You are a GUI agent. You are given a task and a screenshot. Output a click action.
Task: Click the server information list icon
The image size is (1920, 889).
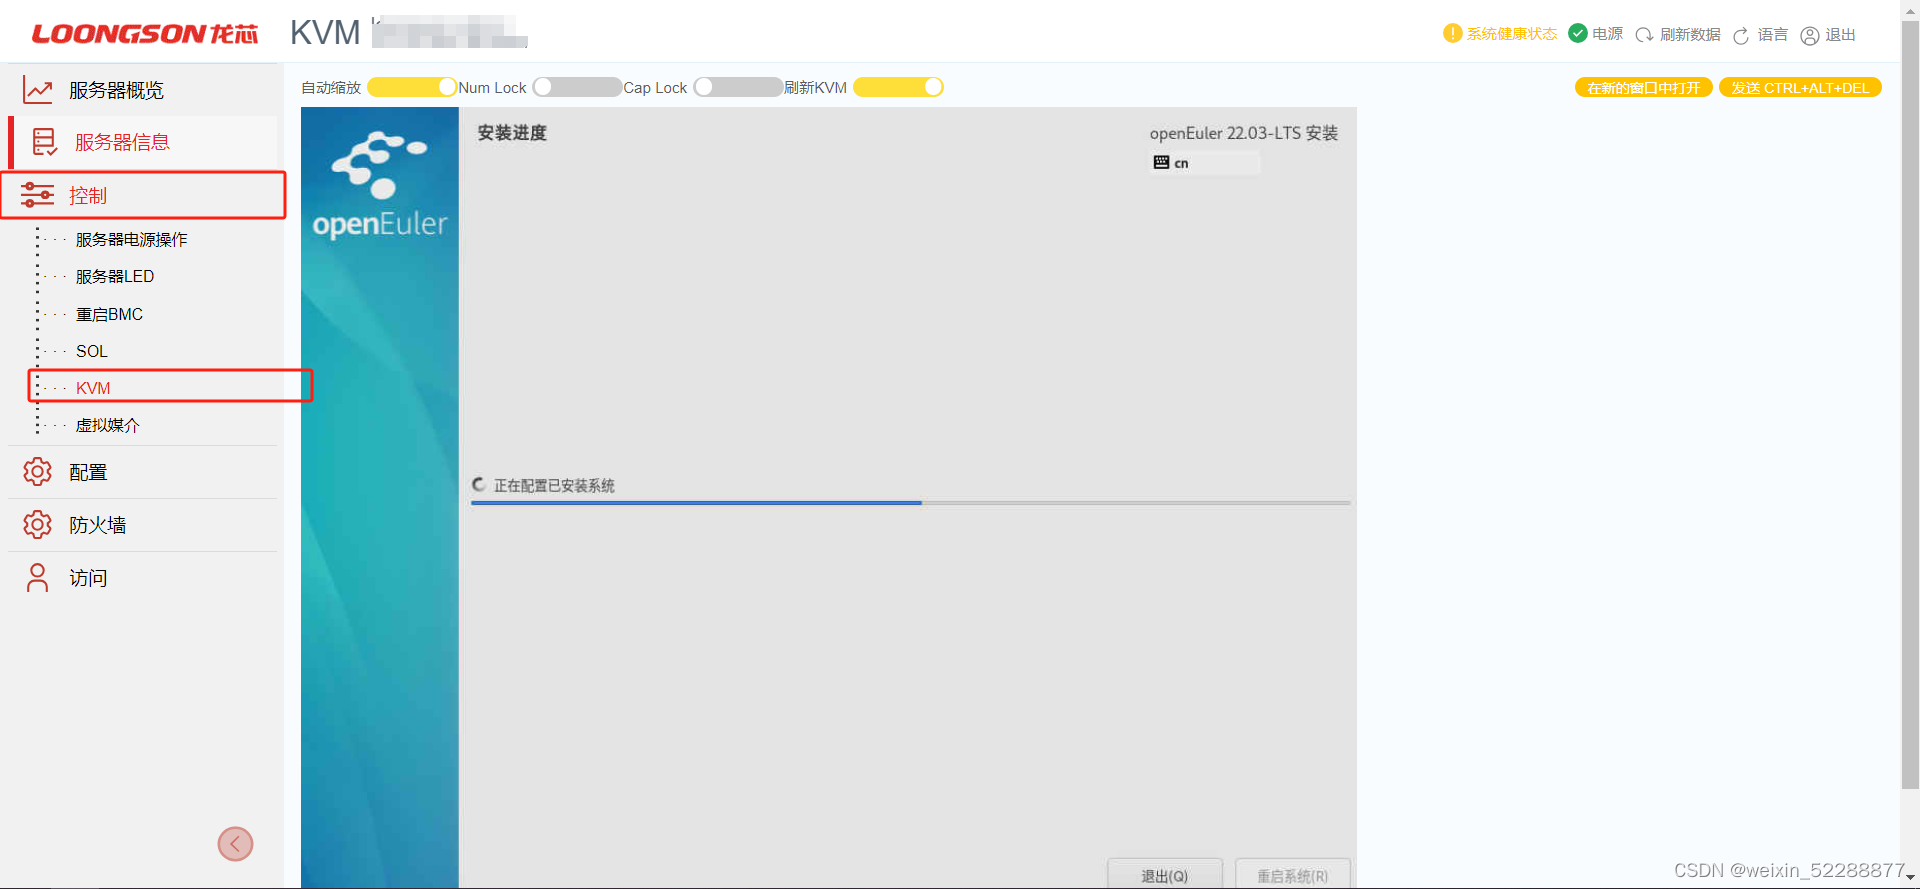click(44, 142)
